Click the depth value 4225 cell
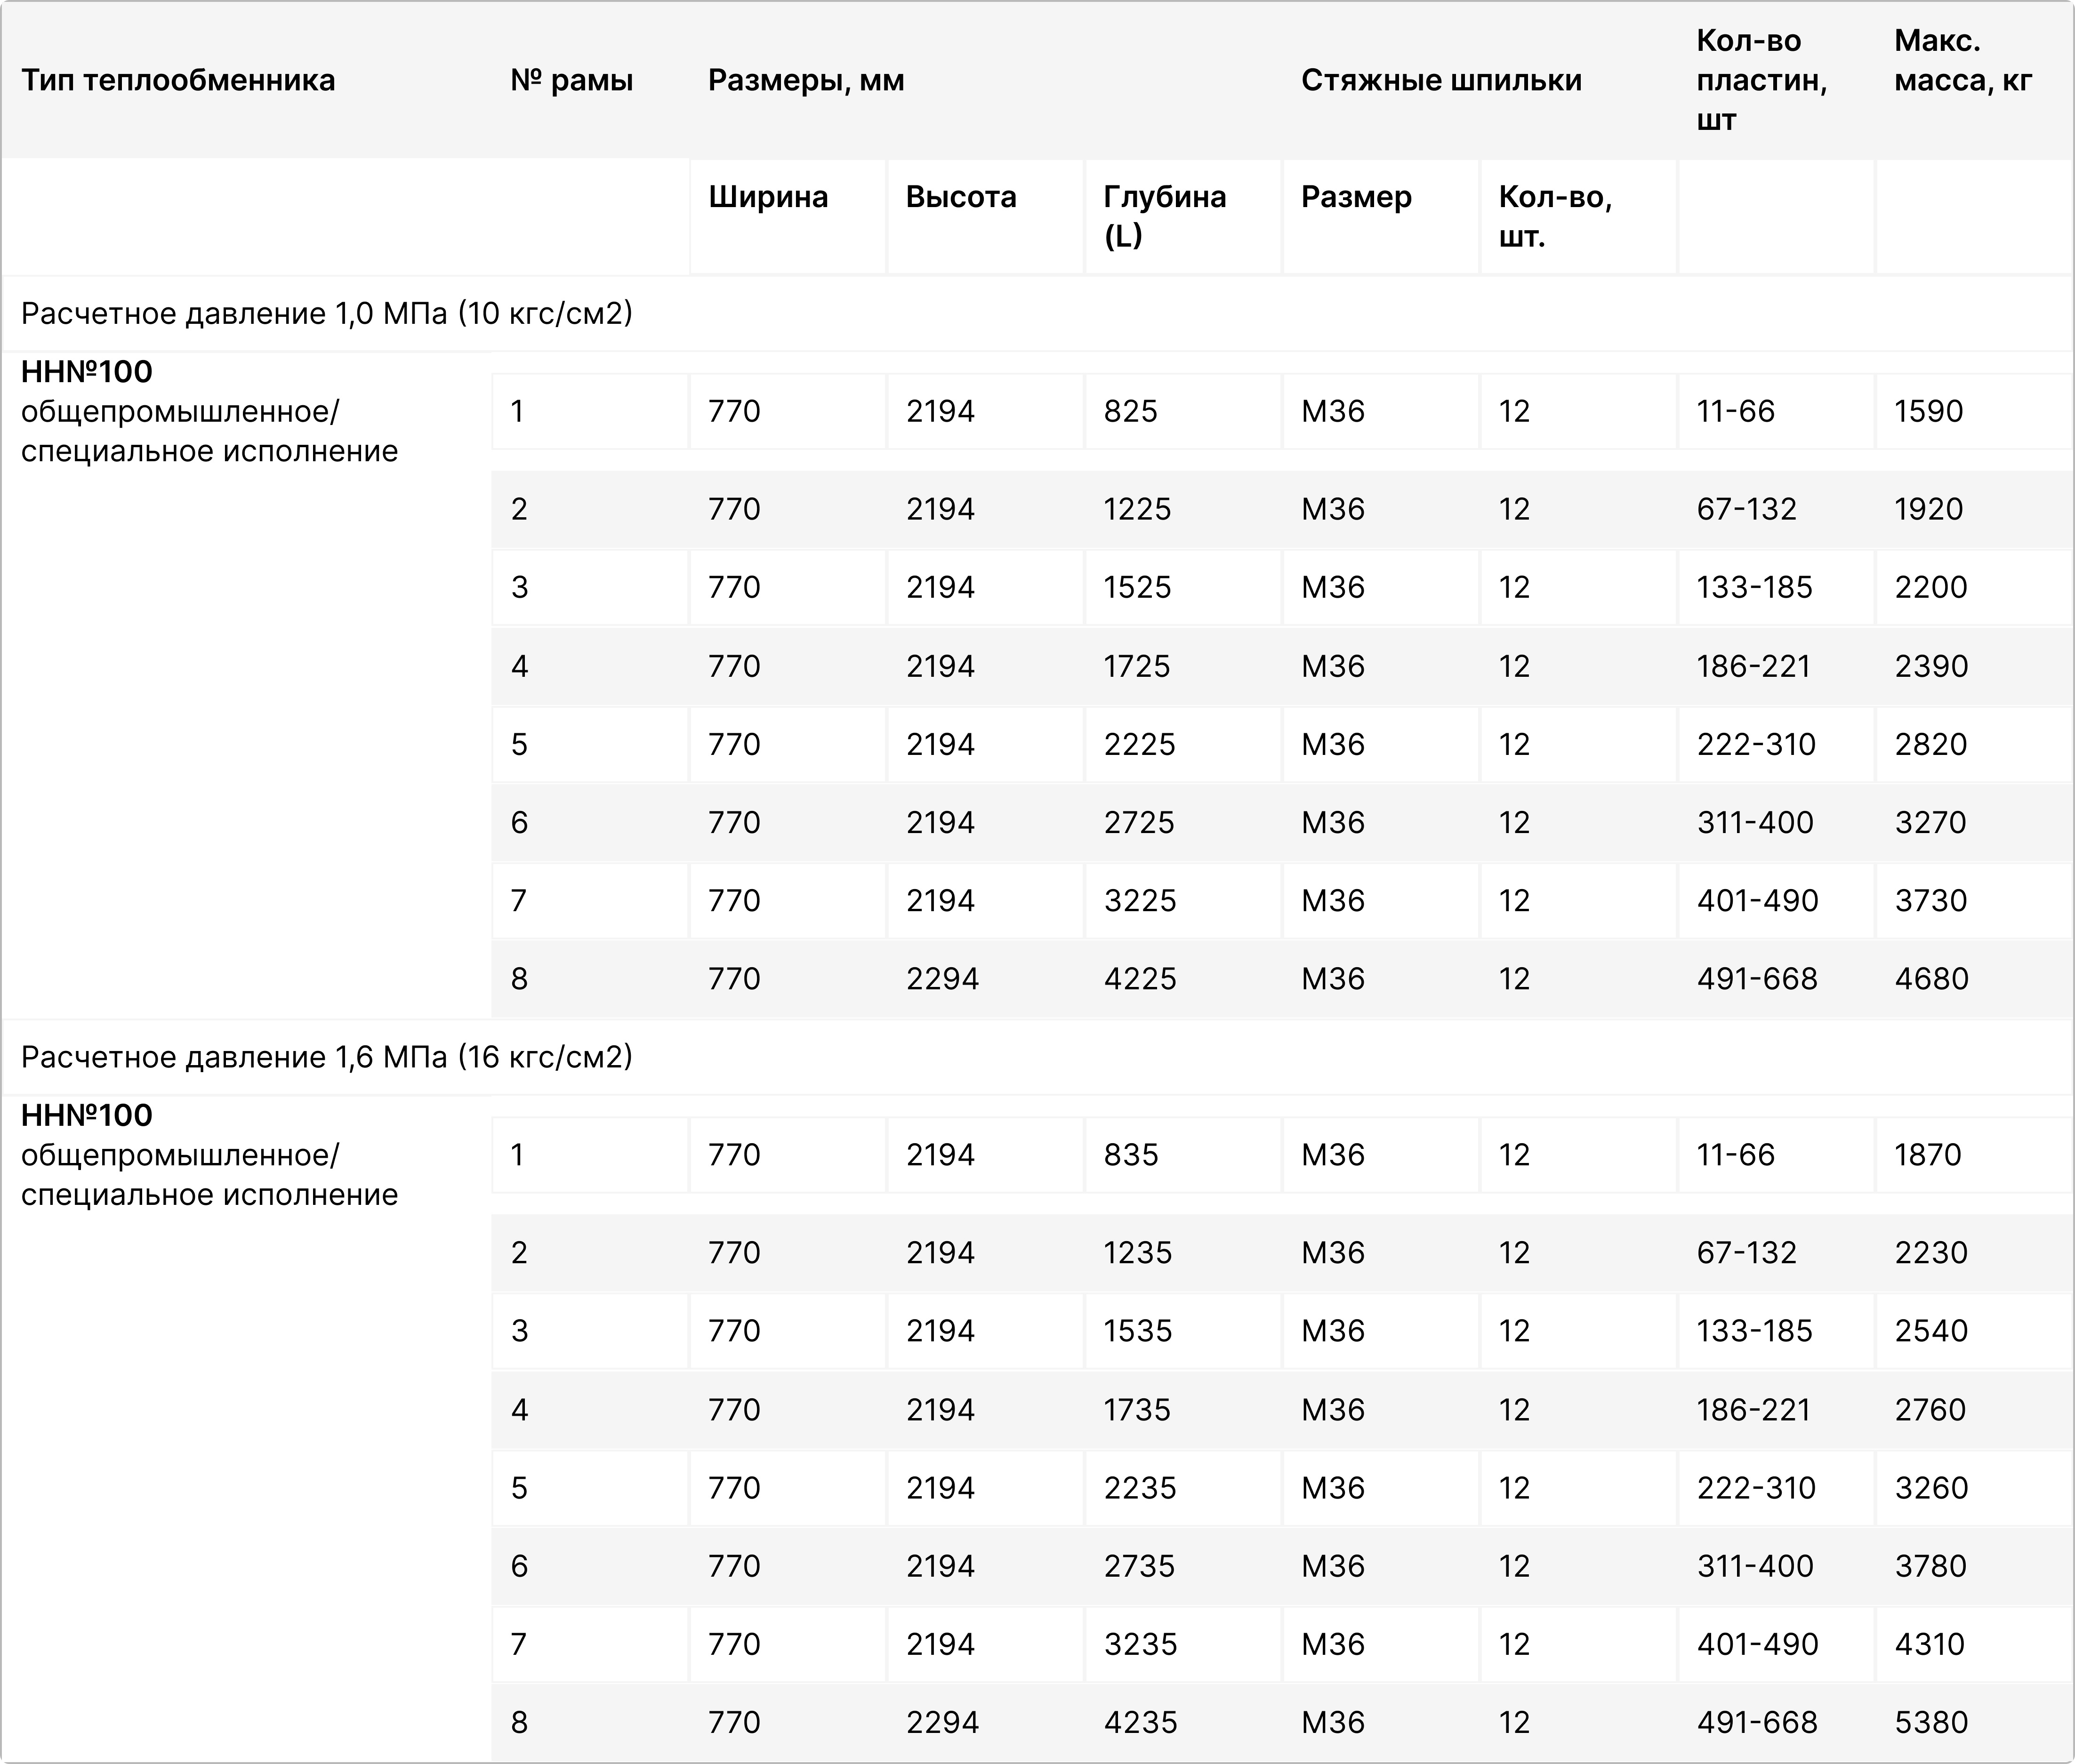Screen dimensions: 2075x1764 (1139, 979)
